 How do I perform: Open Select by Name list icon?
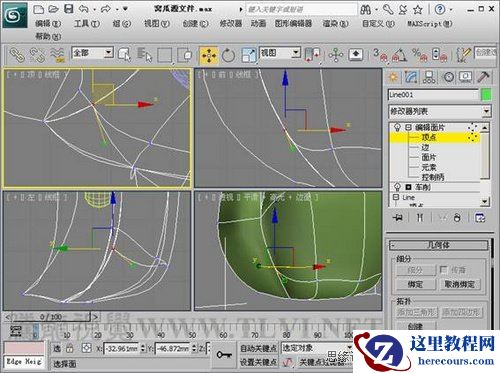144,55
